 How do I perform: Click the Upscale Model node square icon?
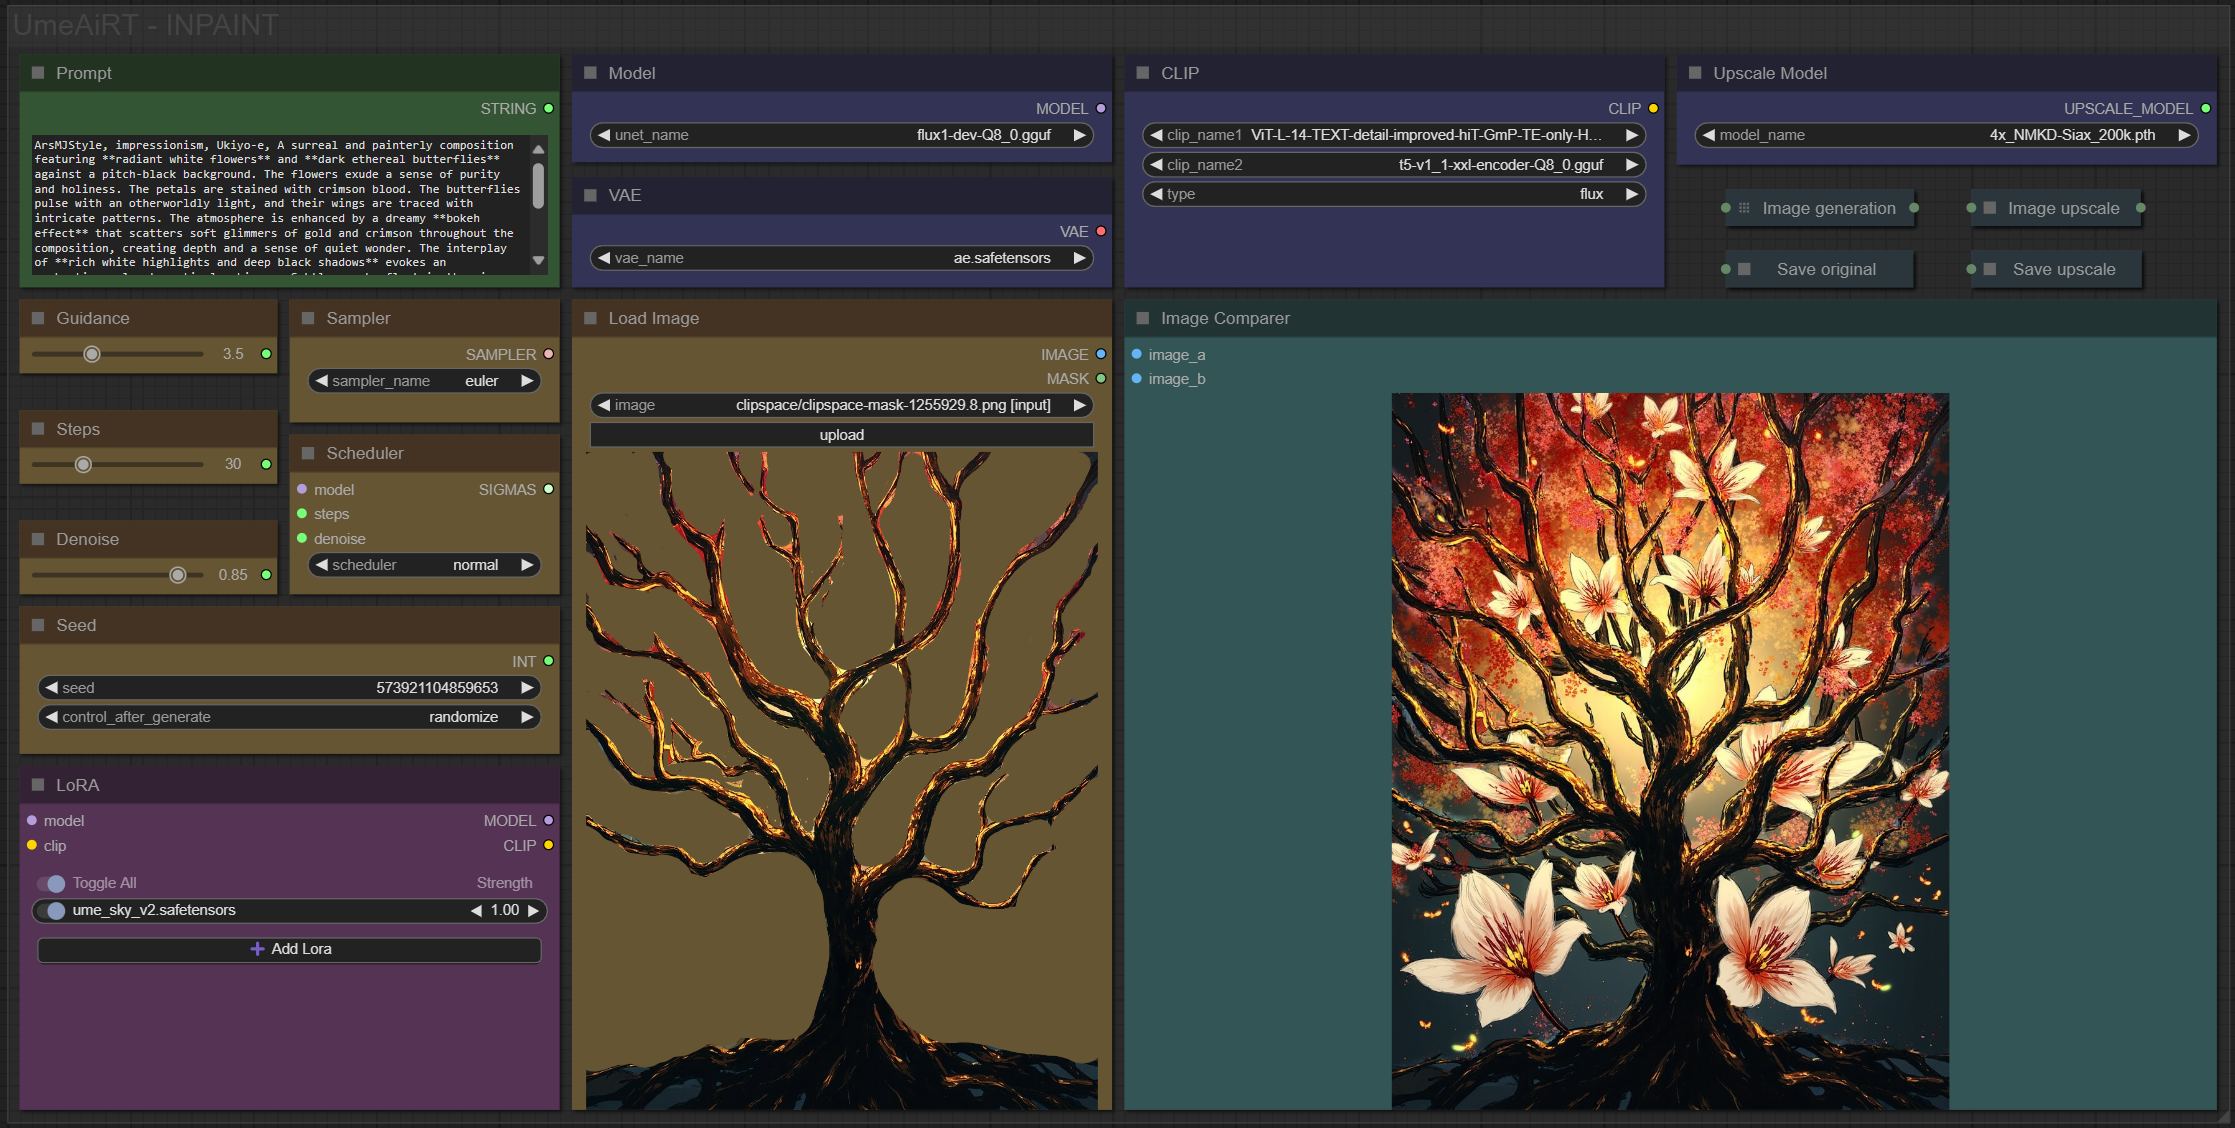tap(1695, 73)
